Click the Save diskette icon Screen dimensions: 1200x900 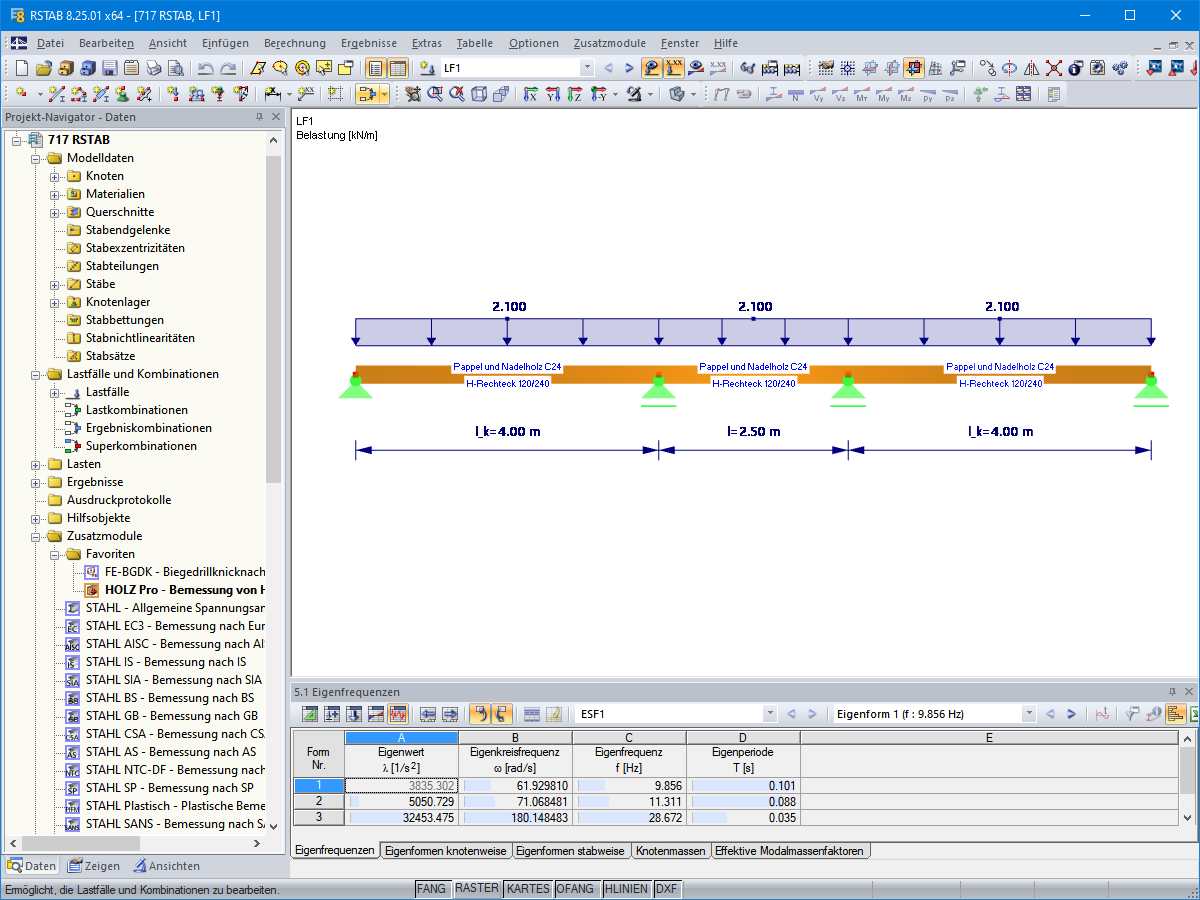pos(109,68)
